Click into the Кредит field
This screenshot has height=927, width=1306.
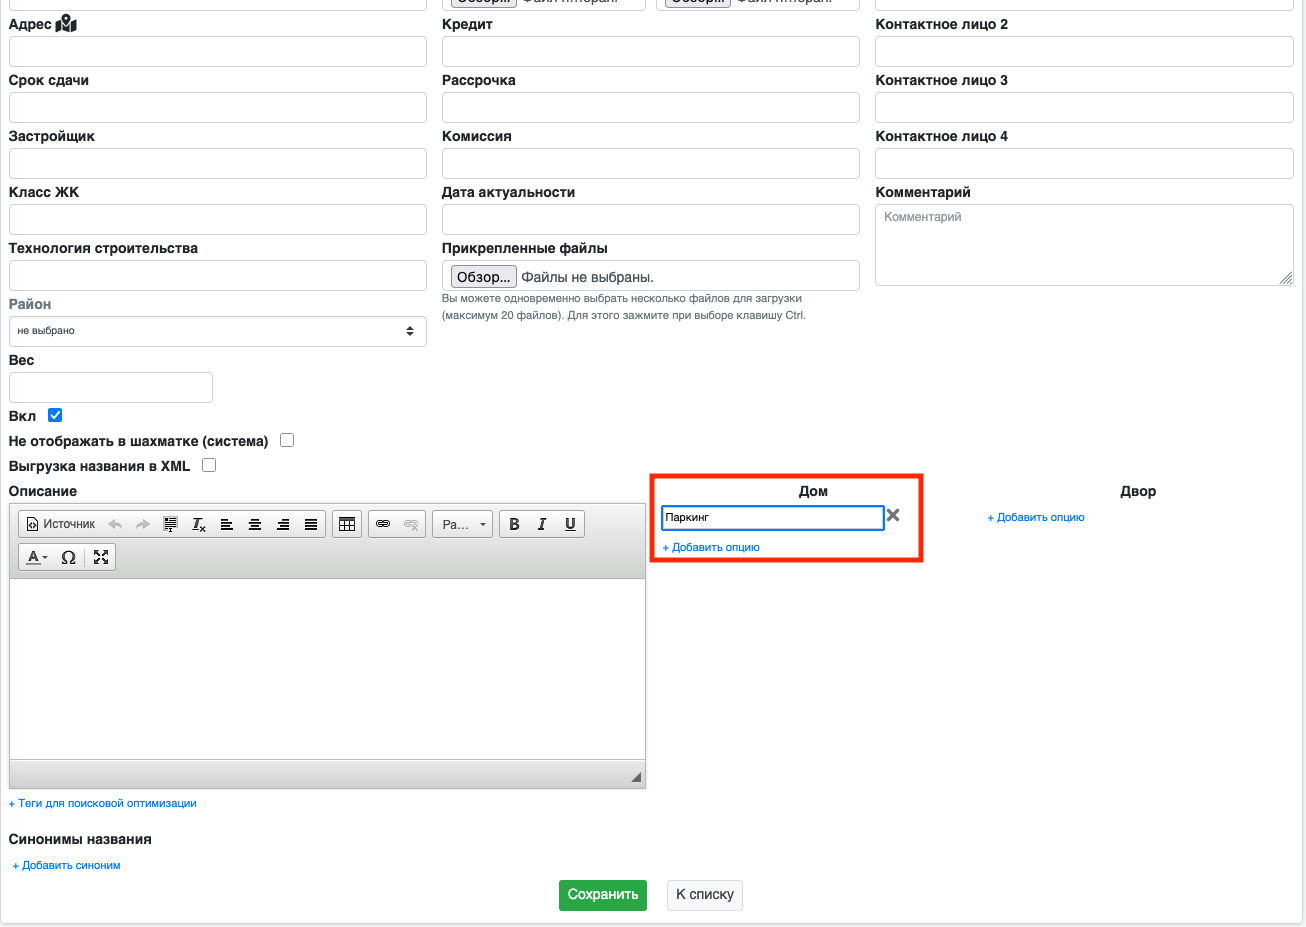[651, 51]
